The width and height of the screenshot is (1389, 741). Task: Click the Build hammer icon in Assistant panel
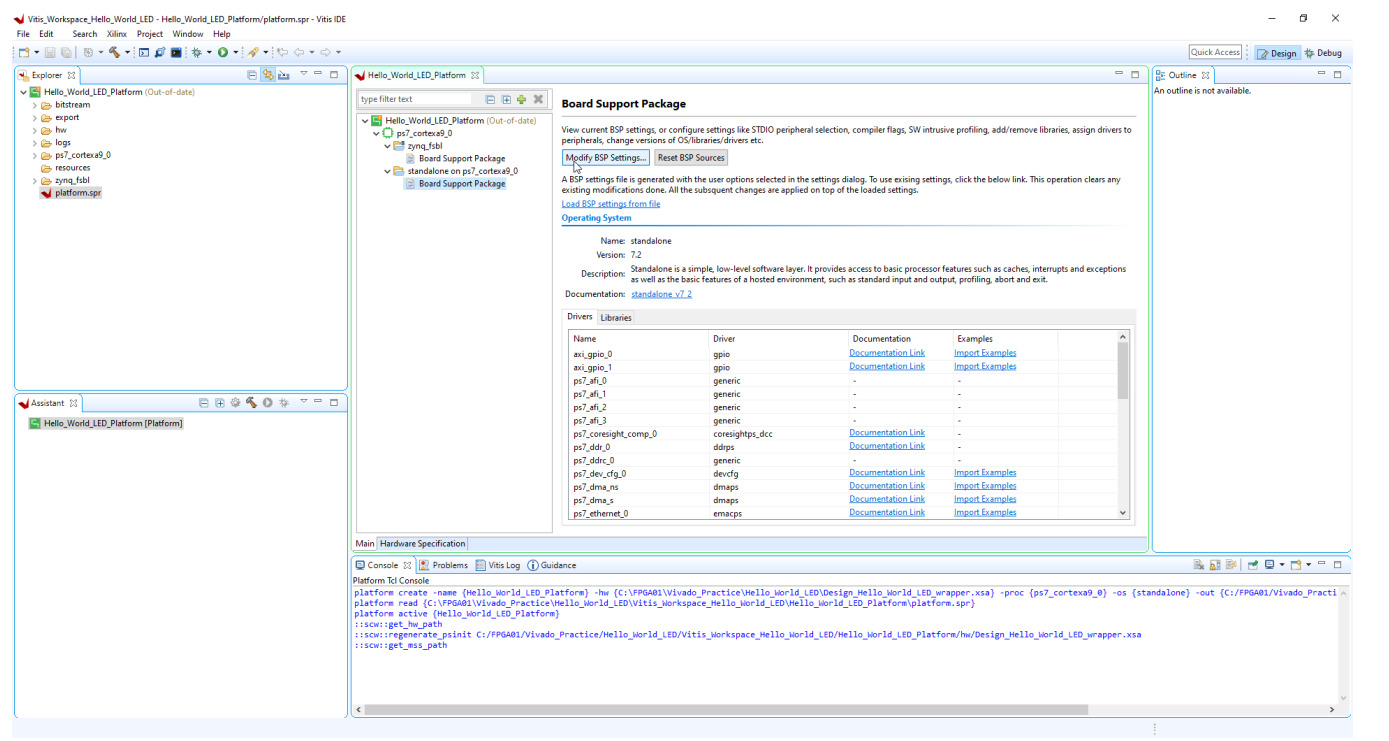(x=251, y=403)
